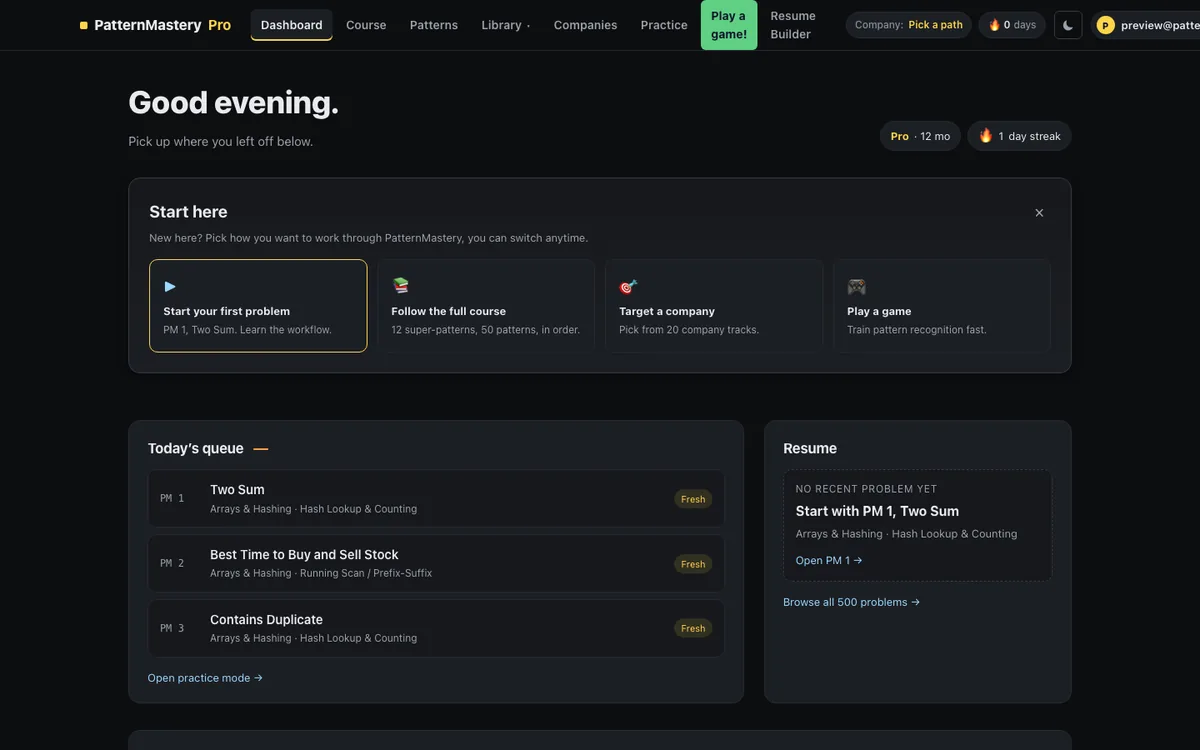Click the flame icon in day streak badge
Viewport: 1200px width, 750px height.
[x=986, y=136]
